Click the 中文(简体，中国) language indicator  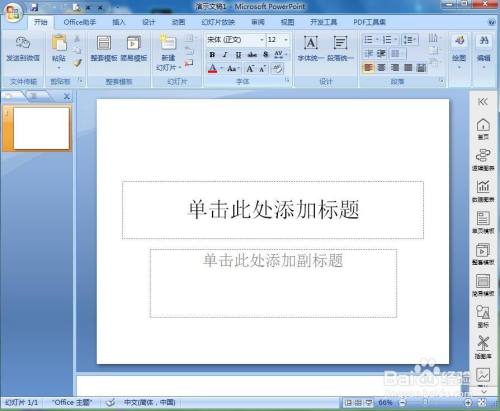[x=150, y=403]
